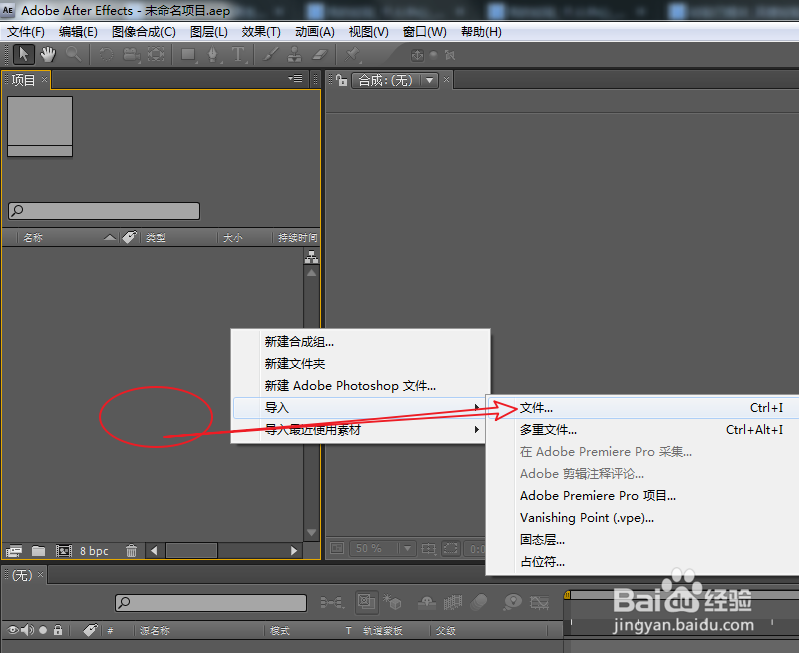Select the Zoom magnifier tool

(x=74, y=54)
